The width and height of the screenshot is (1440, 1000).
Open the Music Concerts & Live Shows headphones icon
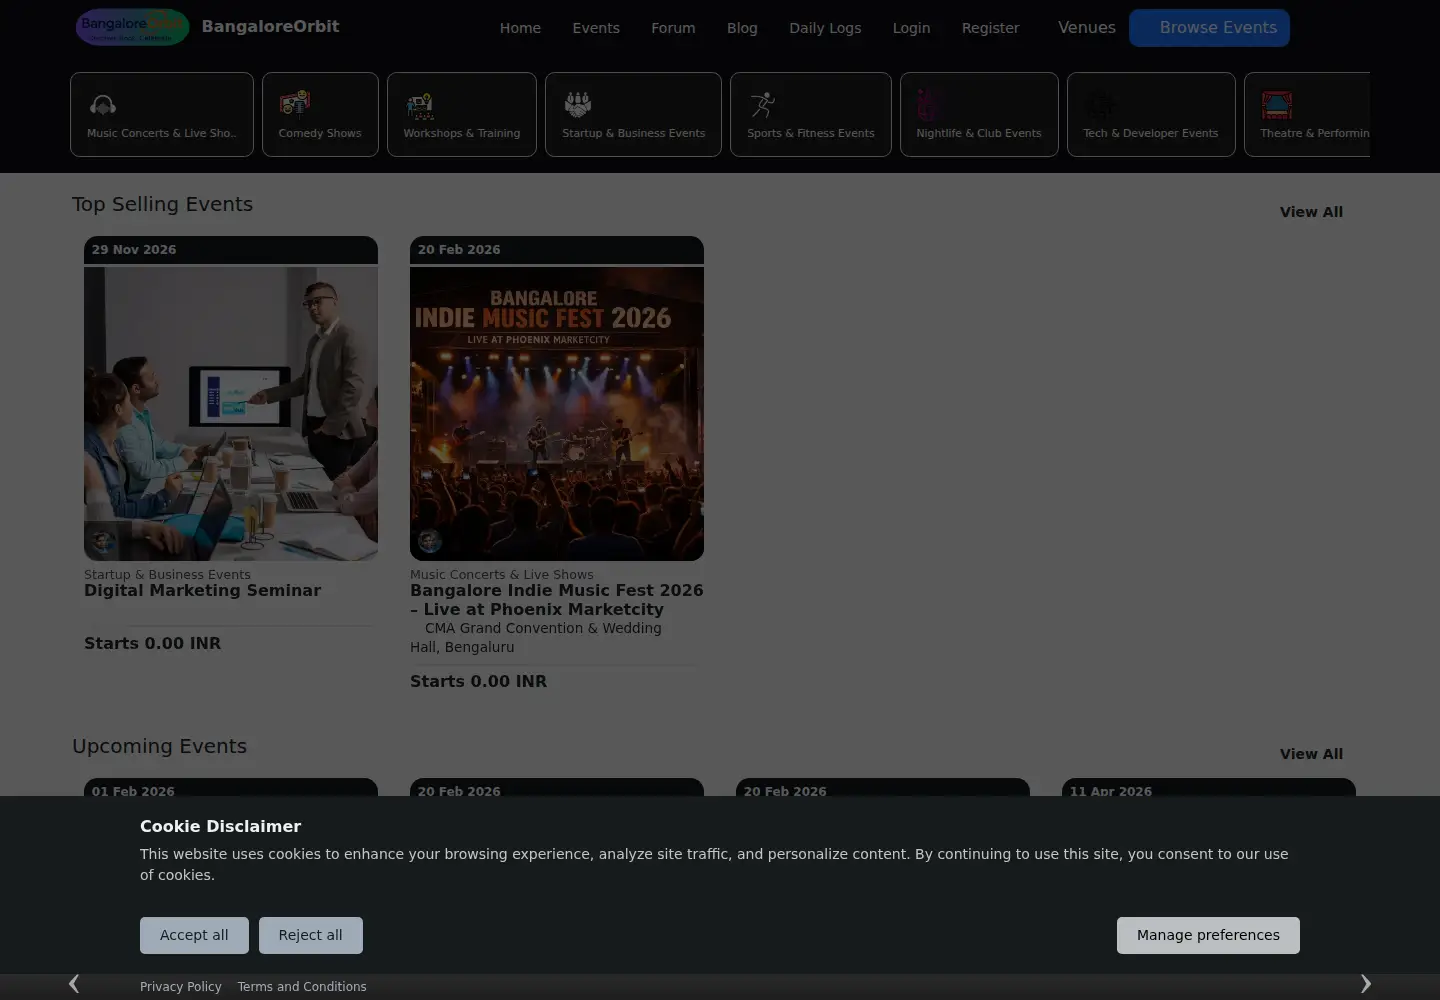tap(103, 104)
